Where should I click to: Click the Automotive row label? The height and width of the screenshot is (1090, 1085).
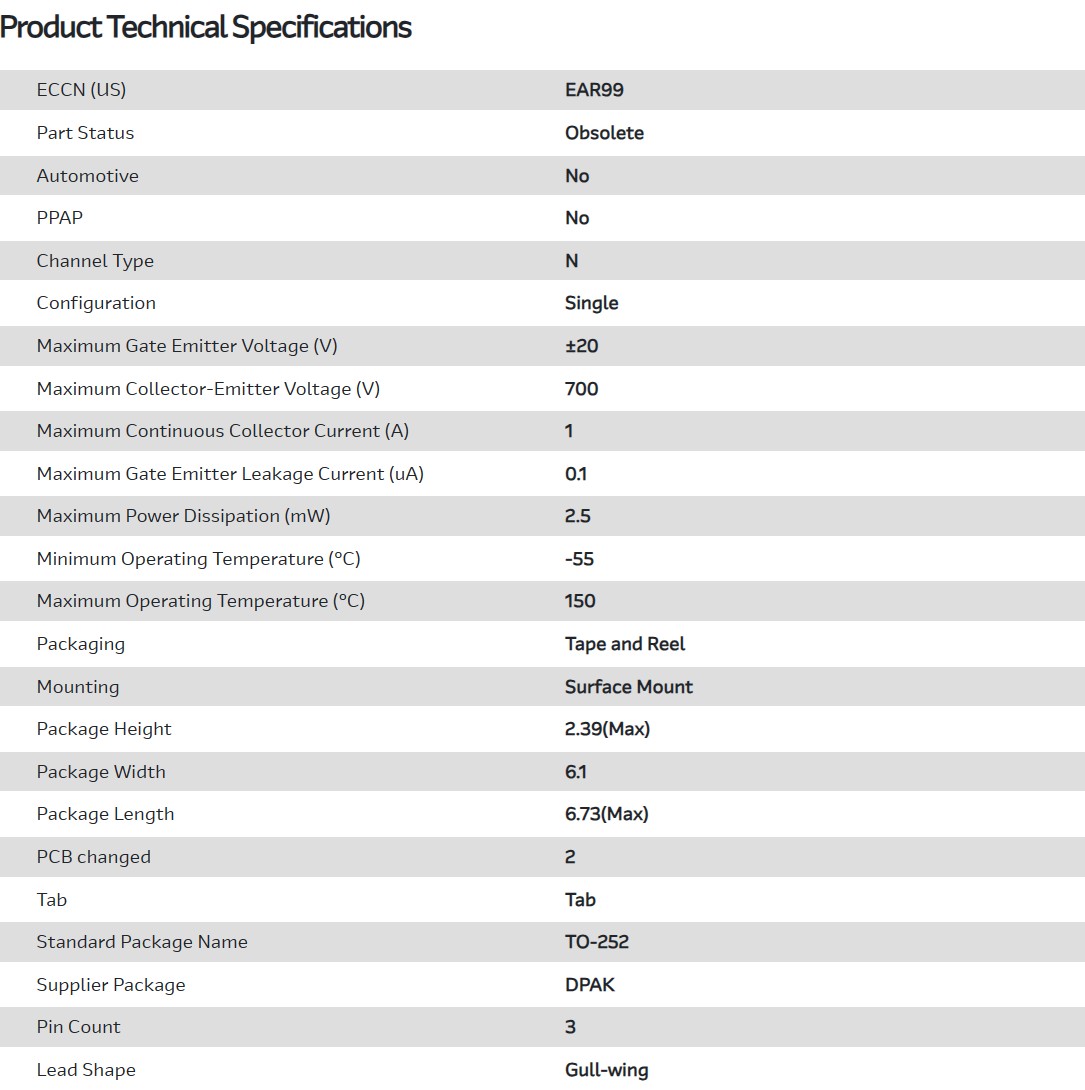coord(88,176)
